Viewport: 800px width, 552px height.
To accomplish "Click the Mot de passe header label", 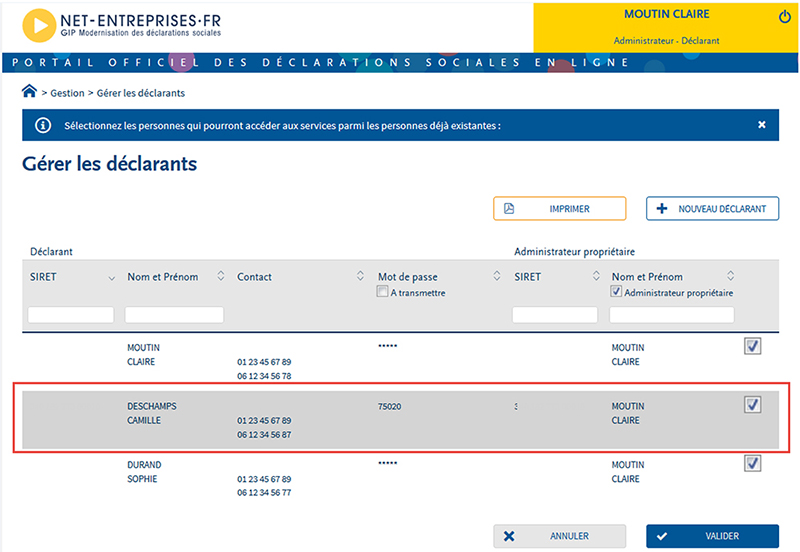I will (408, 277).
